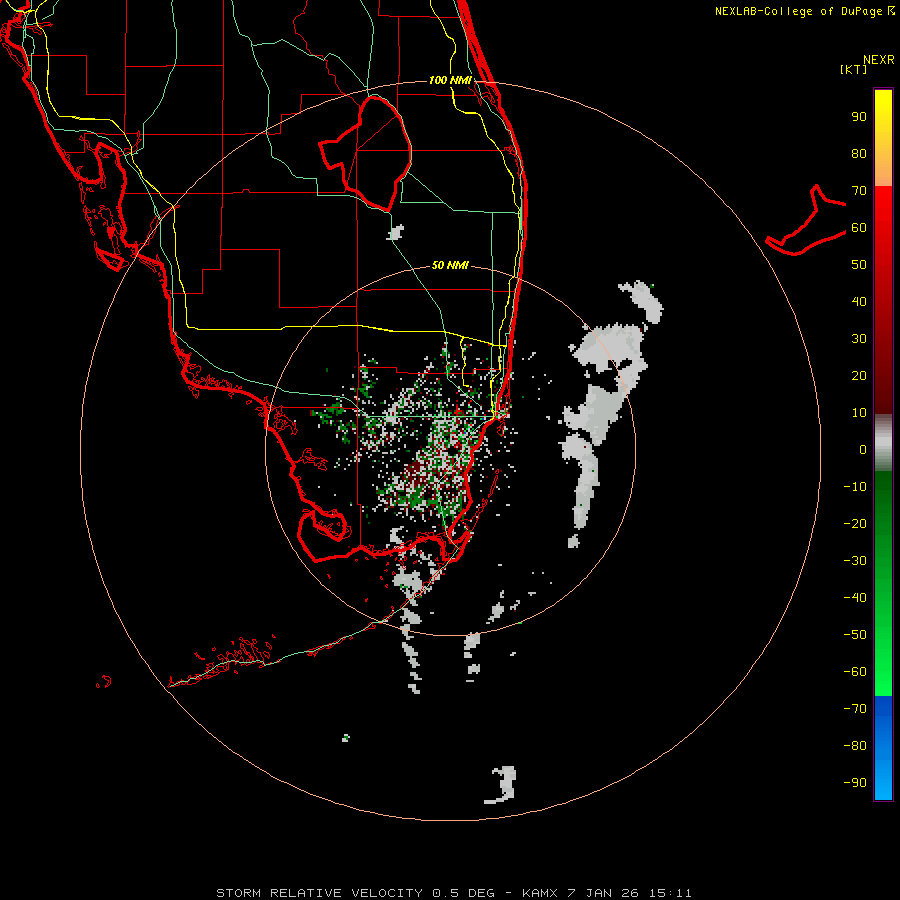Click the Lake Okeechobee outline on map

(365, 153)
